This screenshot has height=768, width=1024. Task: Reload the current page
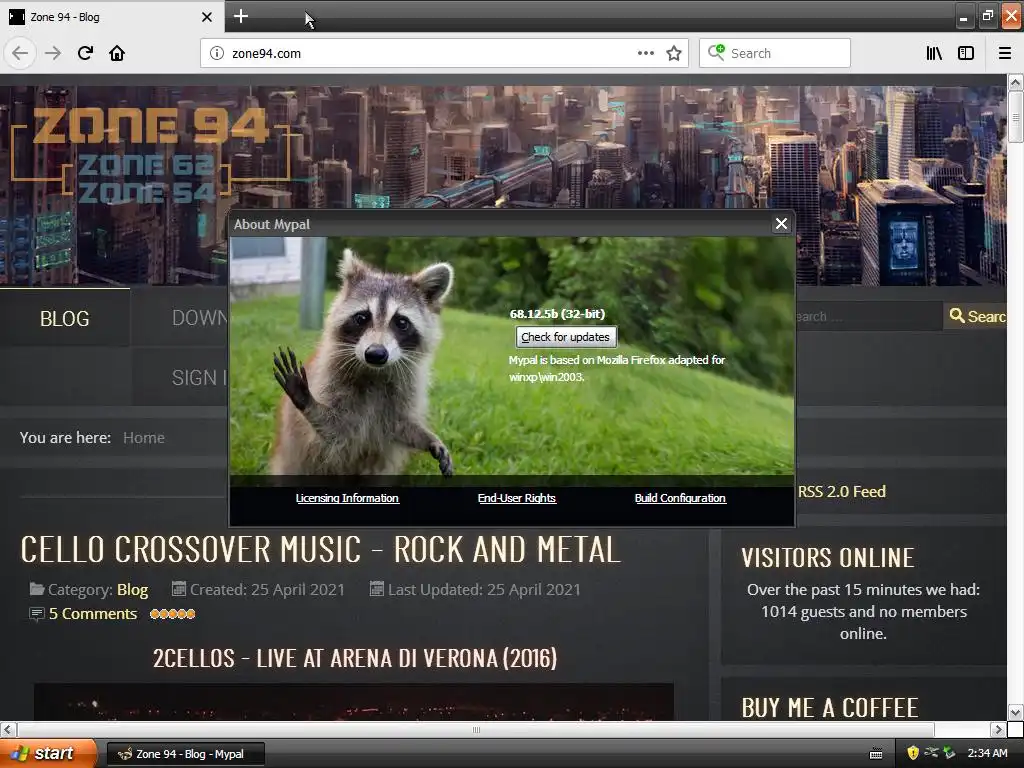(x=85, y=53)
